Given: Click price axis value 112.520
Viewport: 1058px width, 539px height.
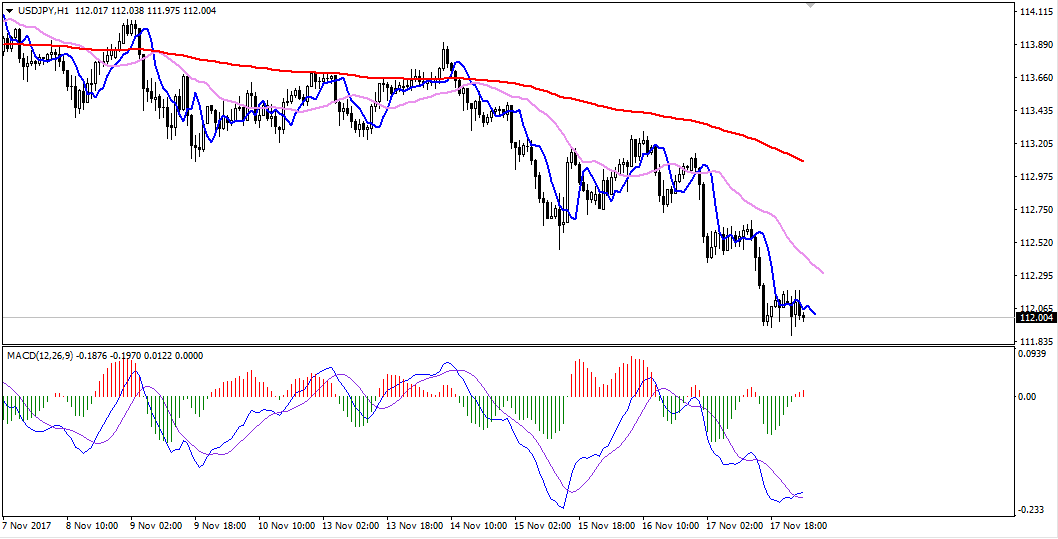Looking at the screenshot, I should pos(1037,242).
